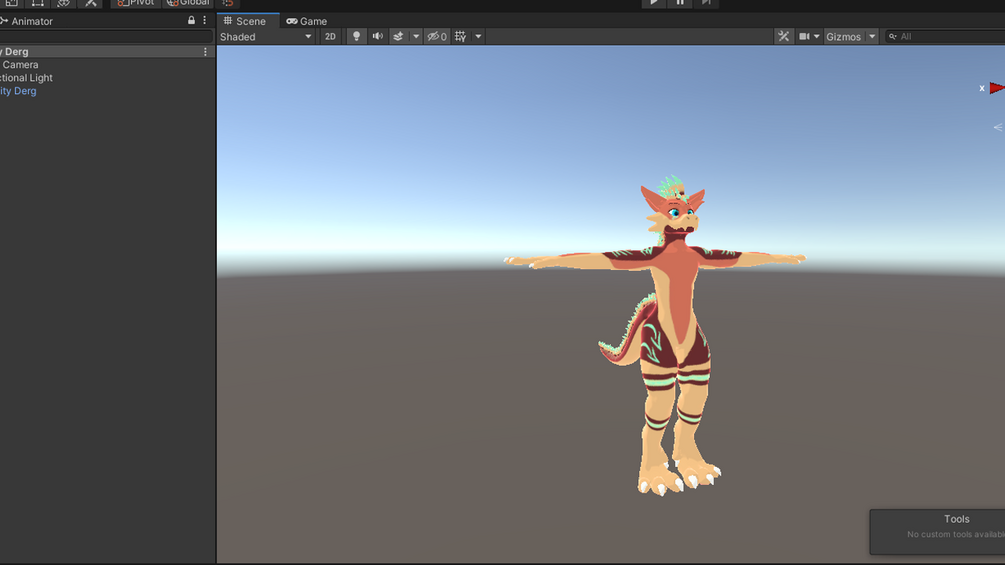Open the Animator panel tab
Screen dimensions: 1005x565
tap(27, 21)
